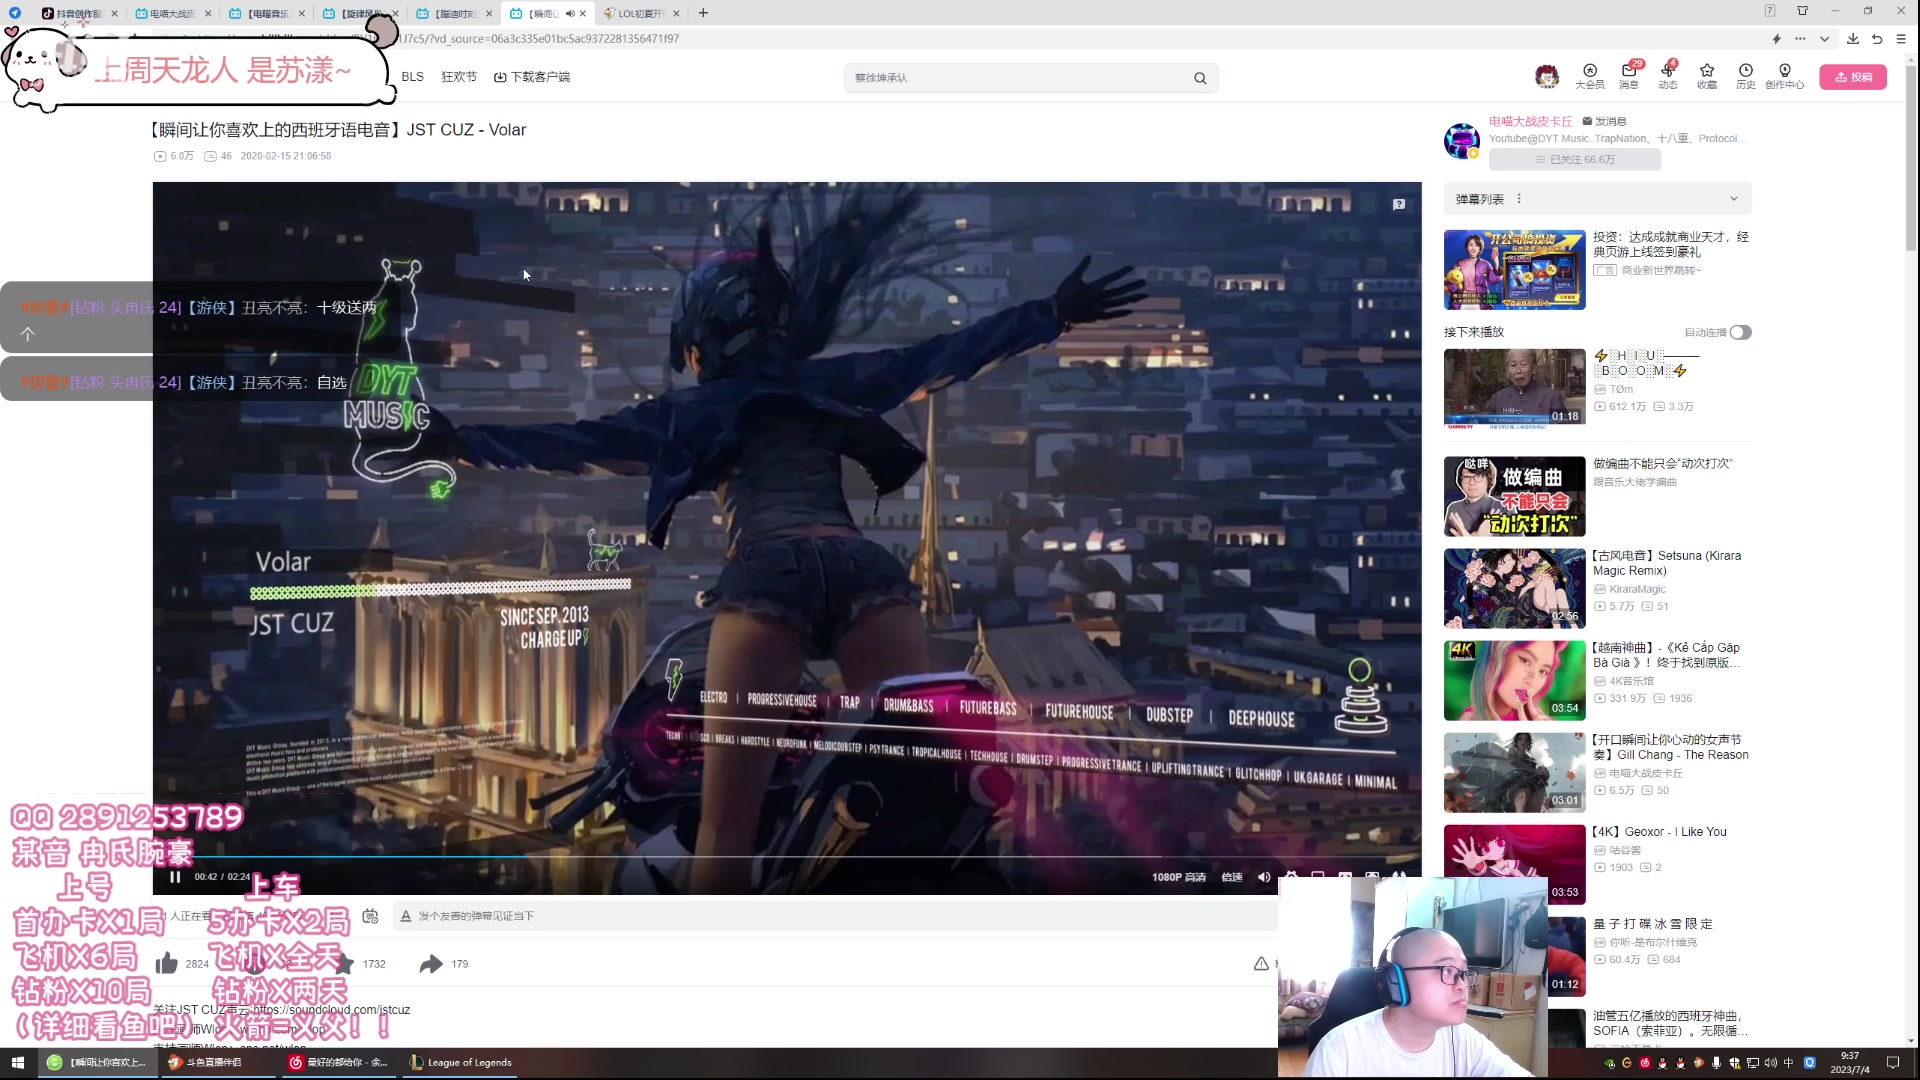1920x1080 pixels.
Task: Click 发消息 to message the uploader
Action: tap(1605, 121)
